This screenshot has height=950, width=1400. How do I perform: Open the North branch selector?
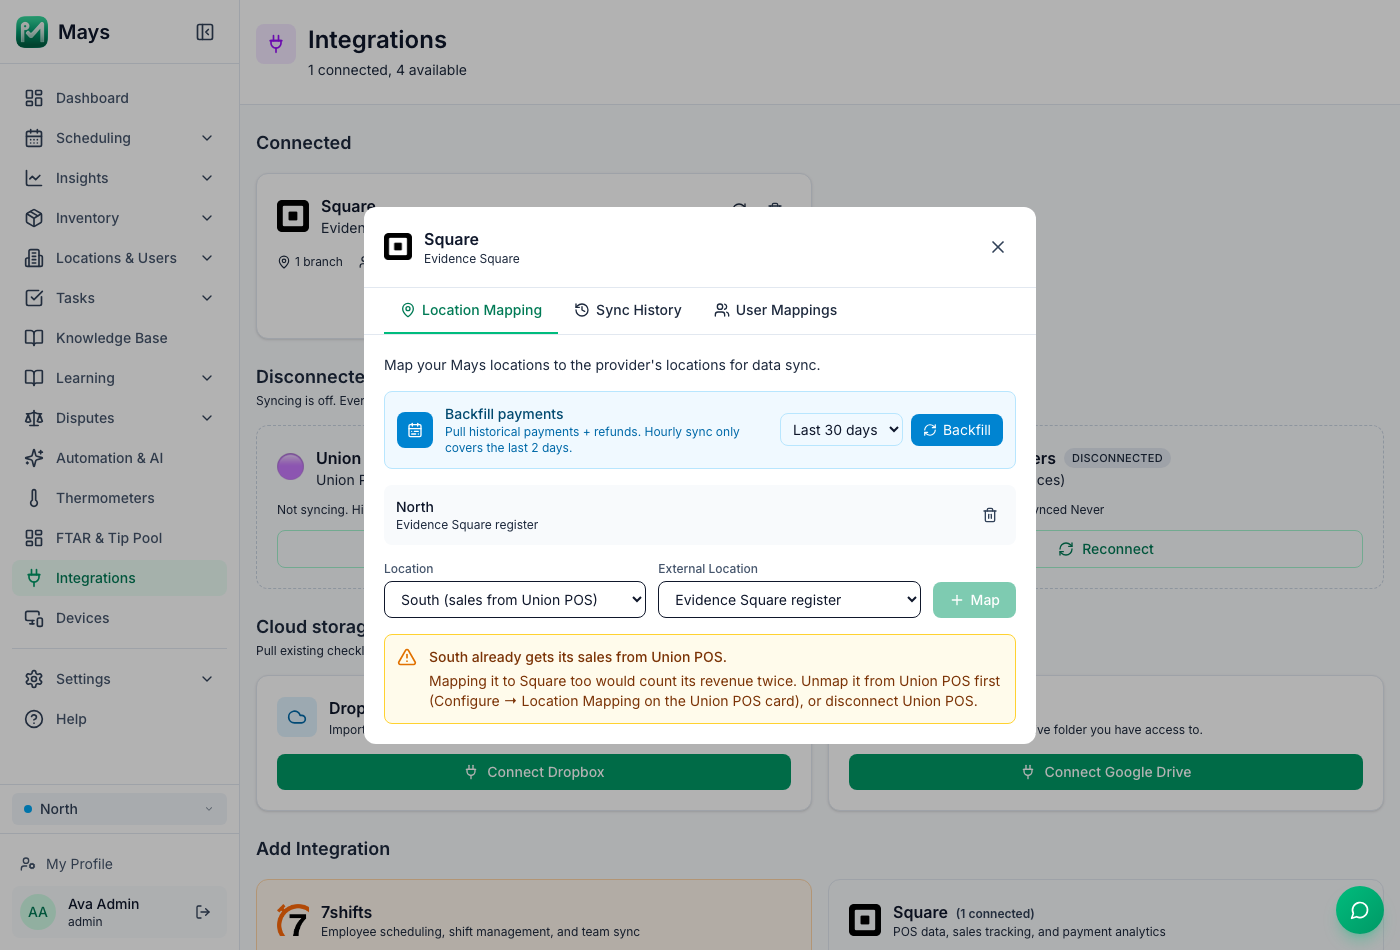pos(120,809)
